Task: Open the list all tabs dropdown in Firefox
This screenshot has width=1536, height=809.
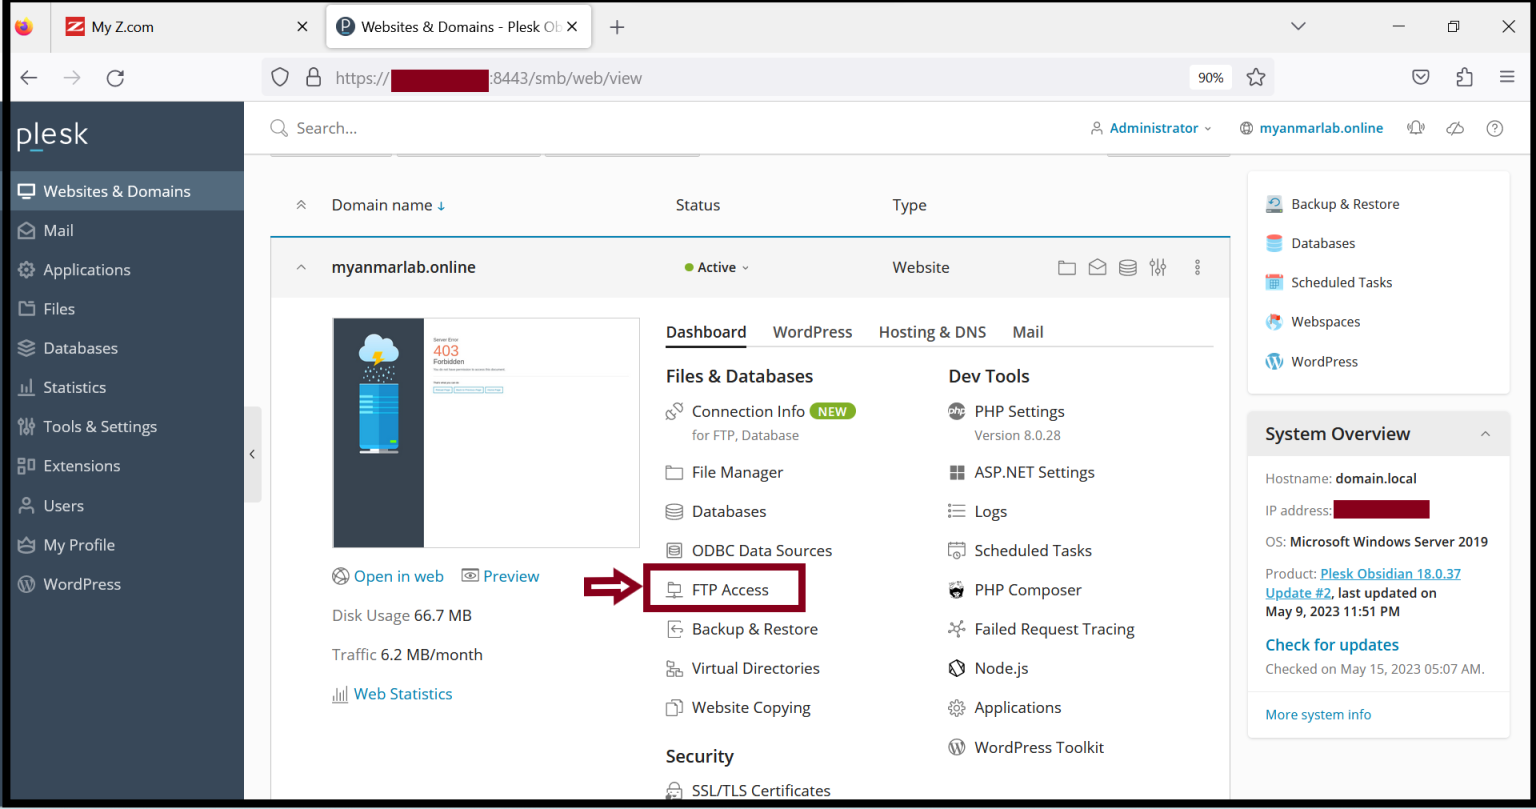Action: 1298,27
